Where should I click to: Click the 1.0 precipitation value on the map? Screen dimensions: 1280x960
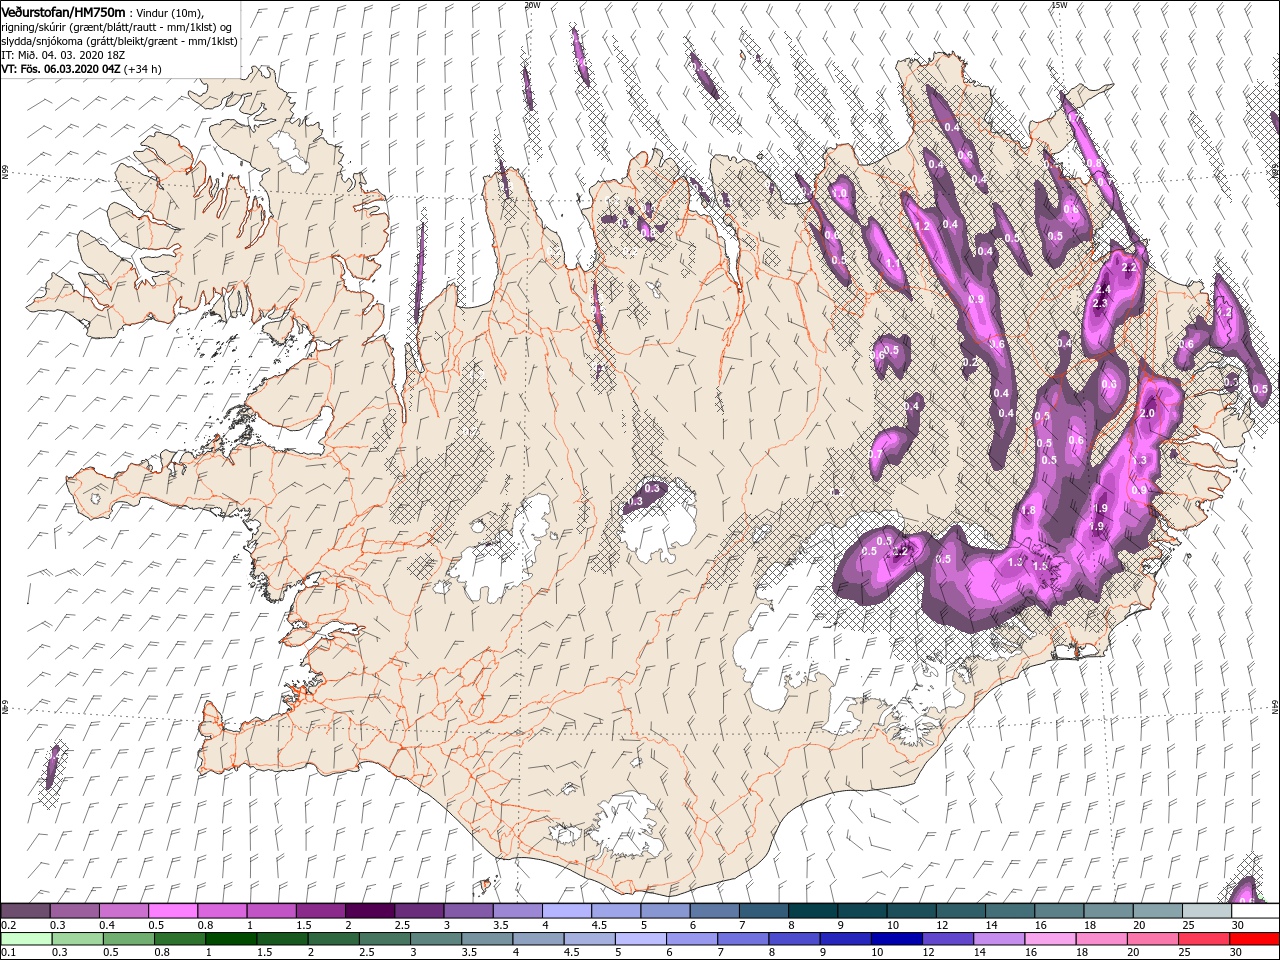[x=840, y=194]
